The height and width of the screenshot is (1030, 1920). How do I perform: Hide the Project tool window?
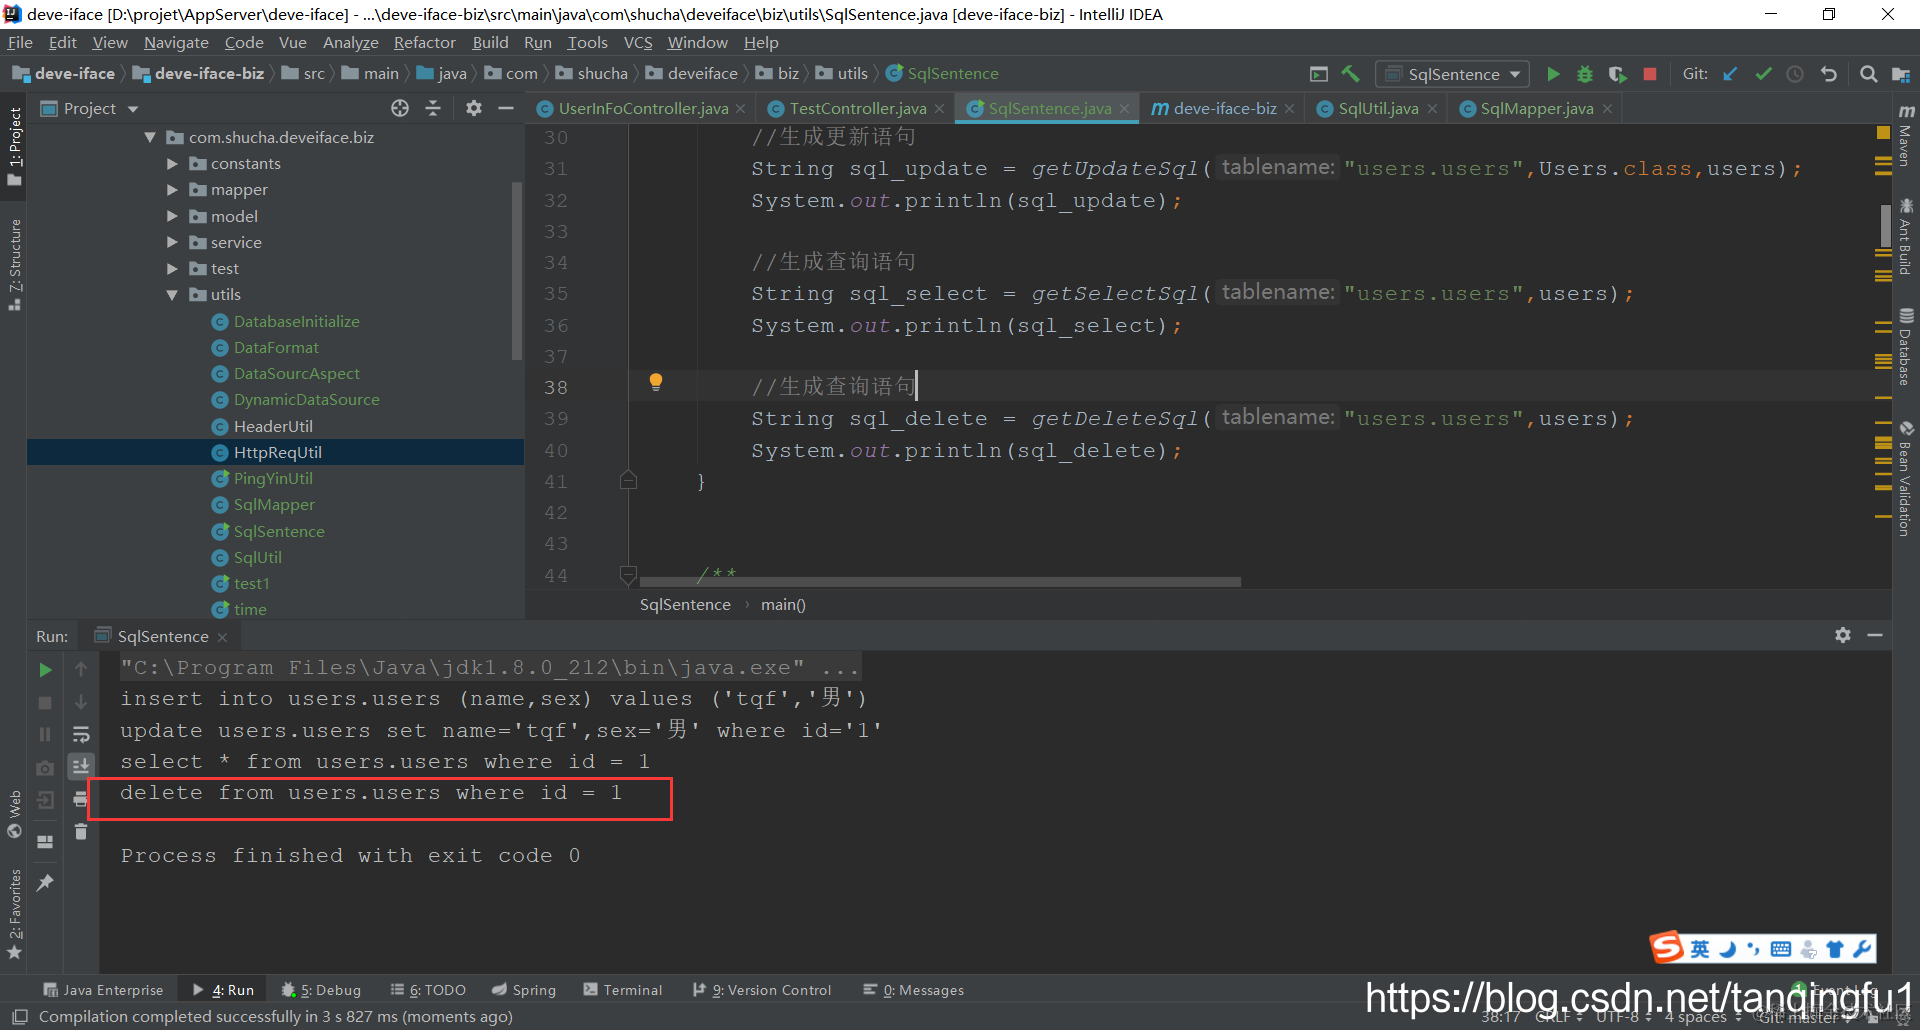tap(506, 108)
